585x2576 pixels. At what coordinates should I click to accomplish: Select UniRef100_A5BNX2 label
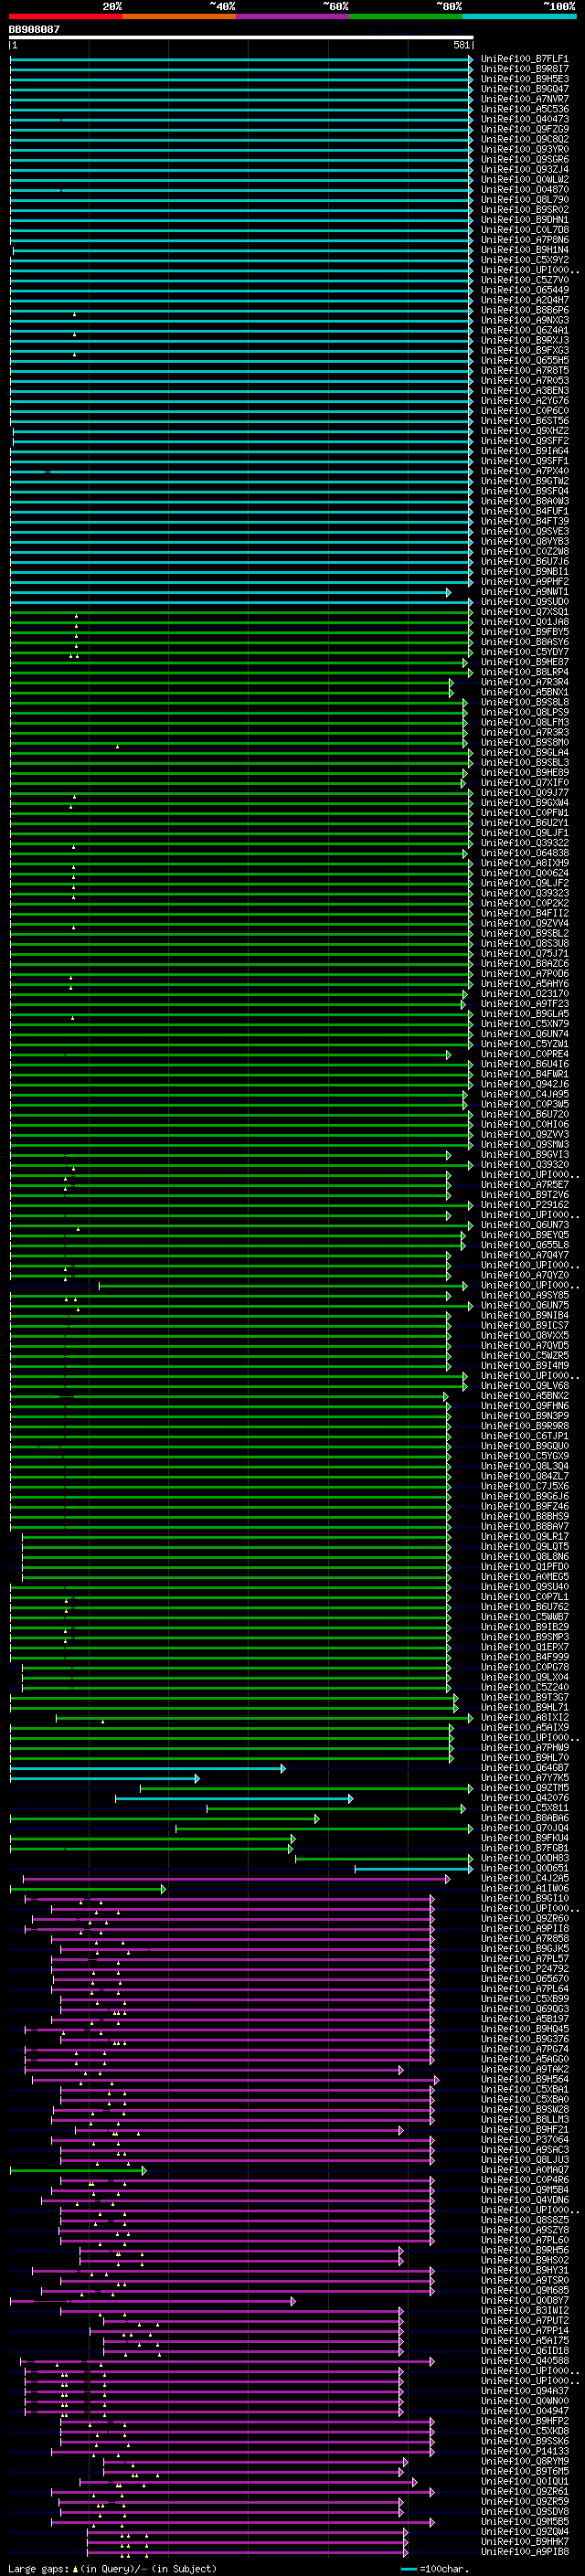525,1395
